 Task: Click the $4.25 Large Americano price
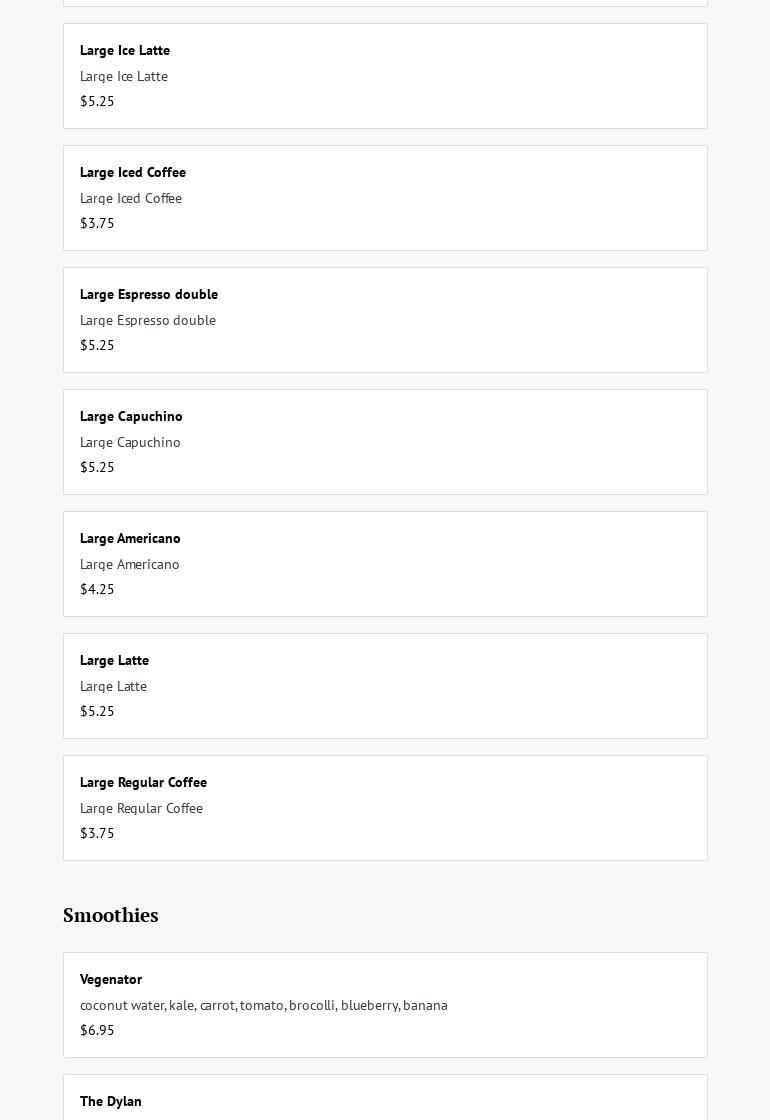[x=97, y=589]
